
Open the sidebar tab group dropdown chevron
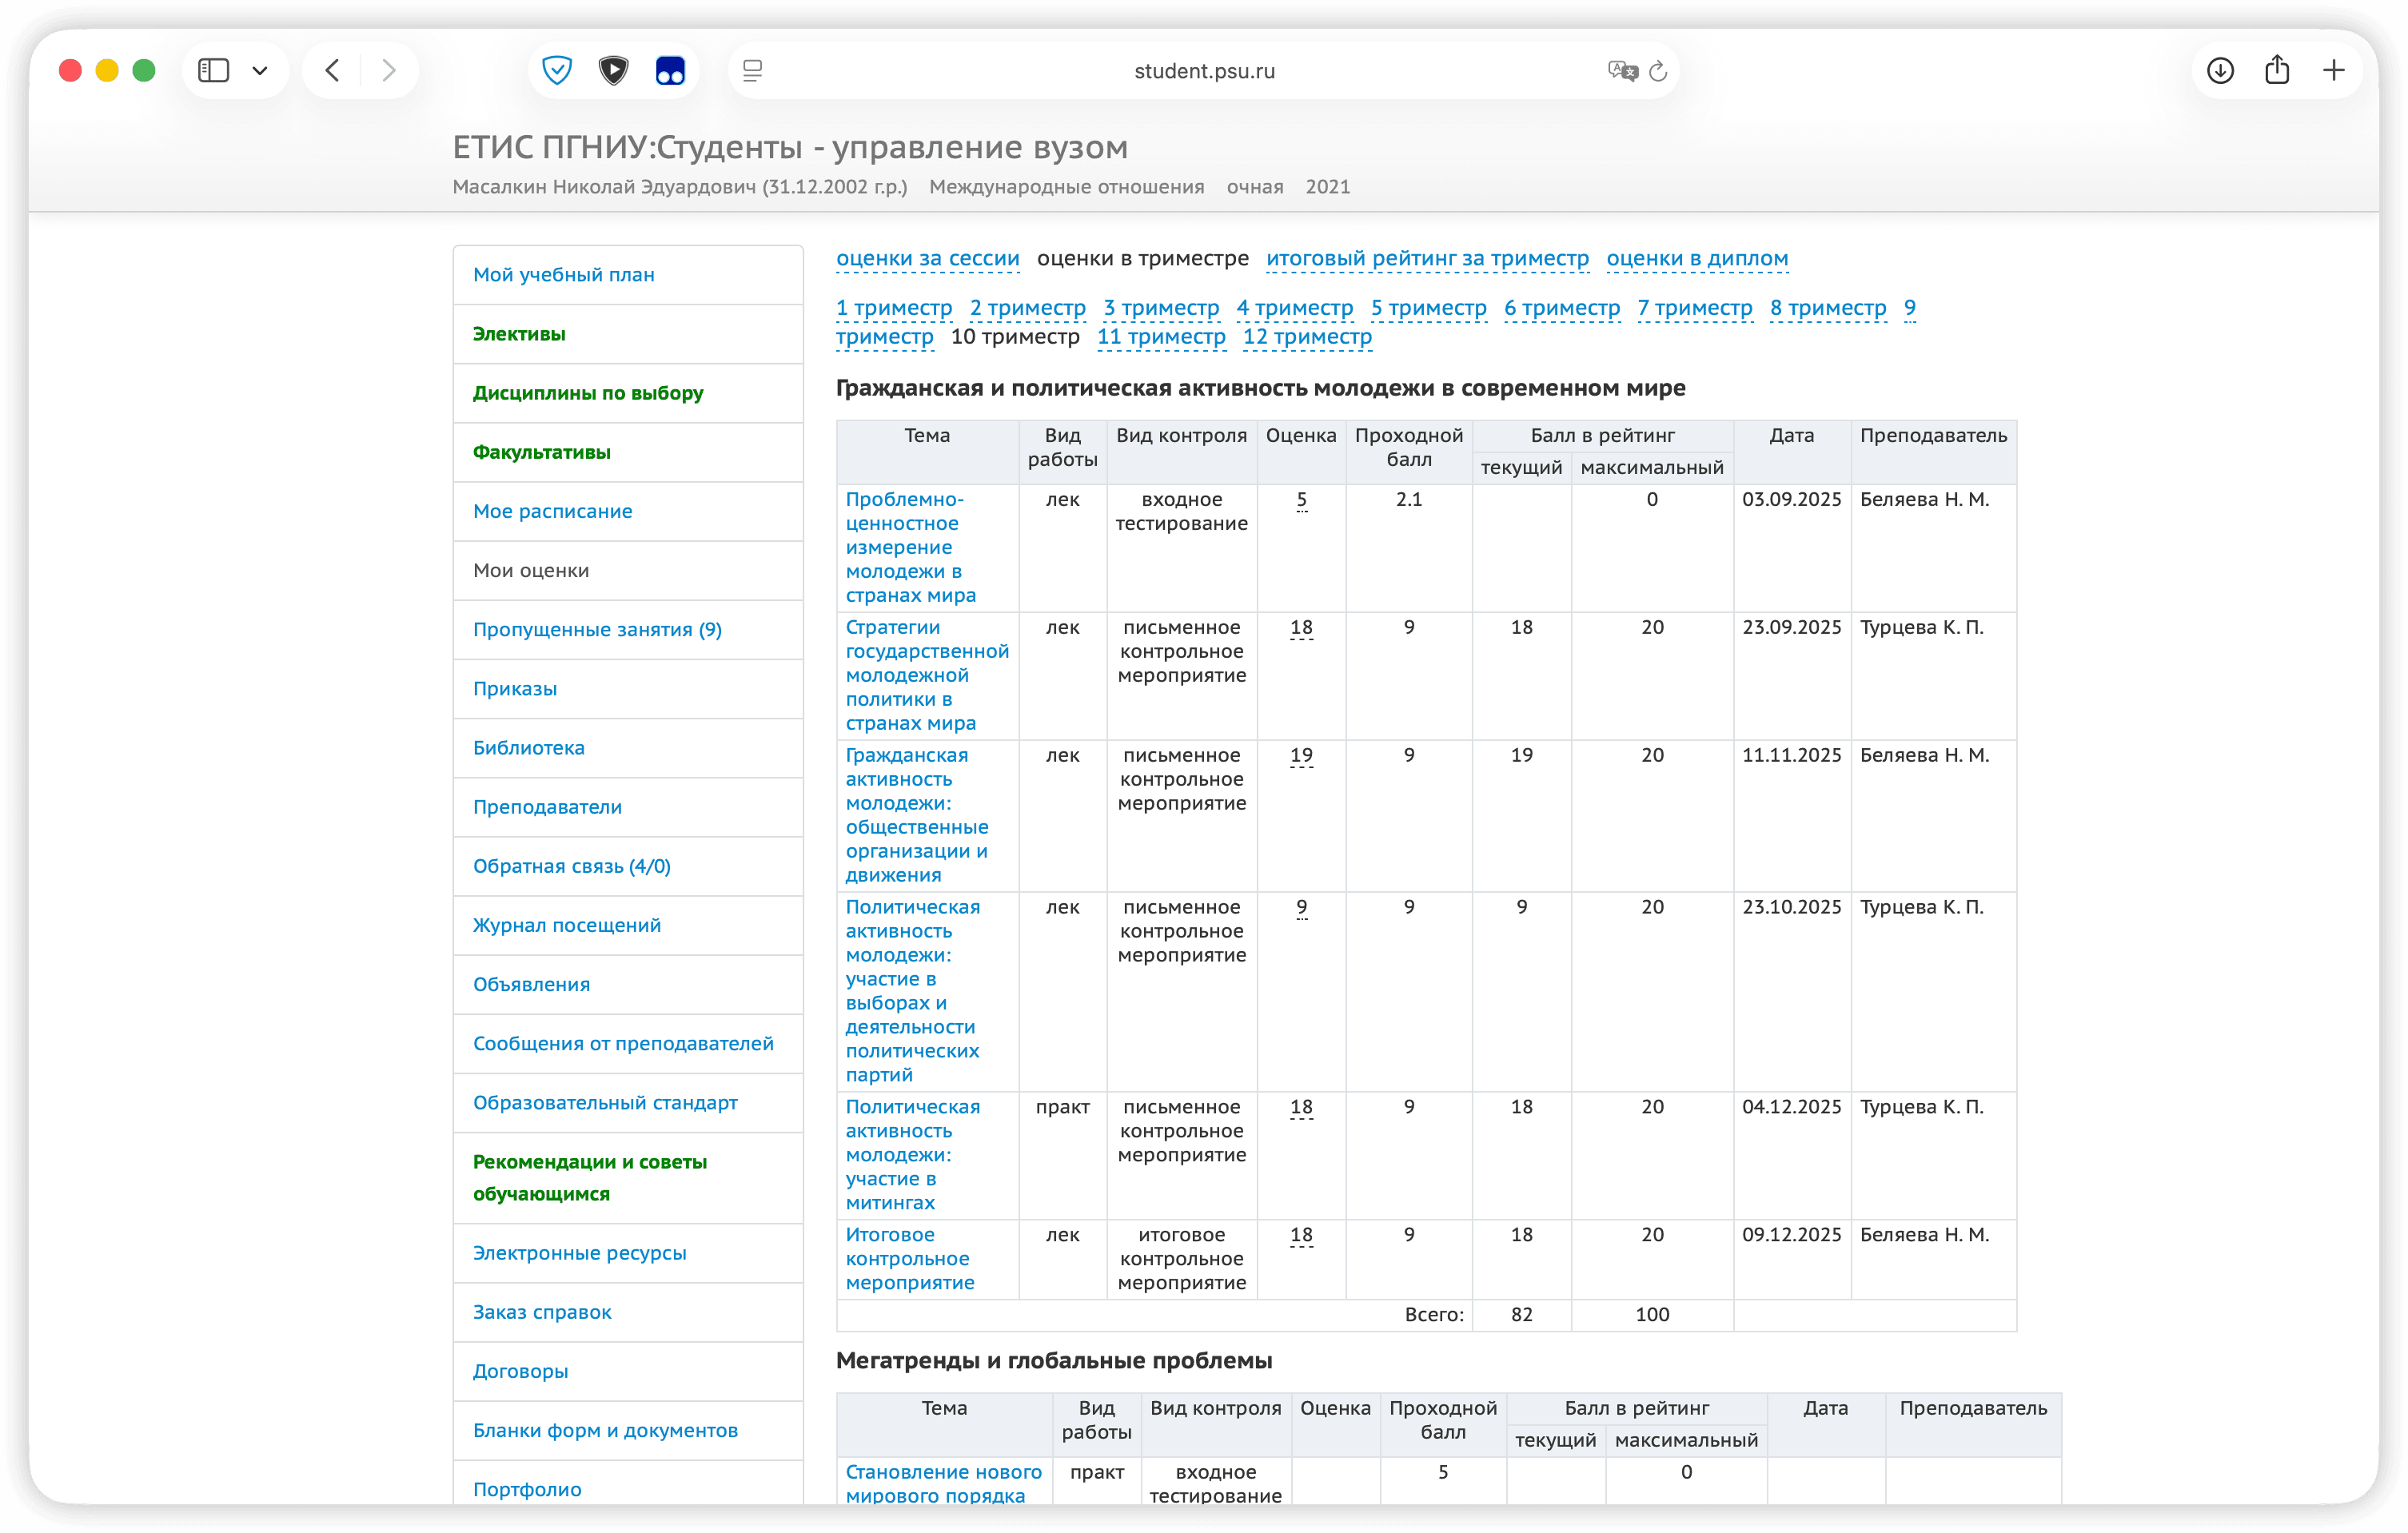tap(260, 70)
